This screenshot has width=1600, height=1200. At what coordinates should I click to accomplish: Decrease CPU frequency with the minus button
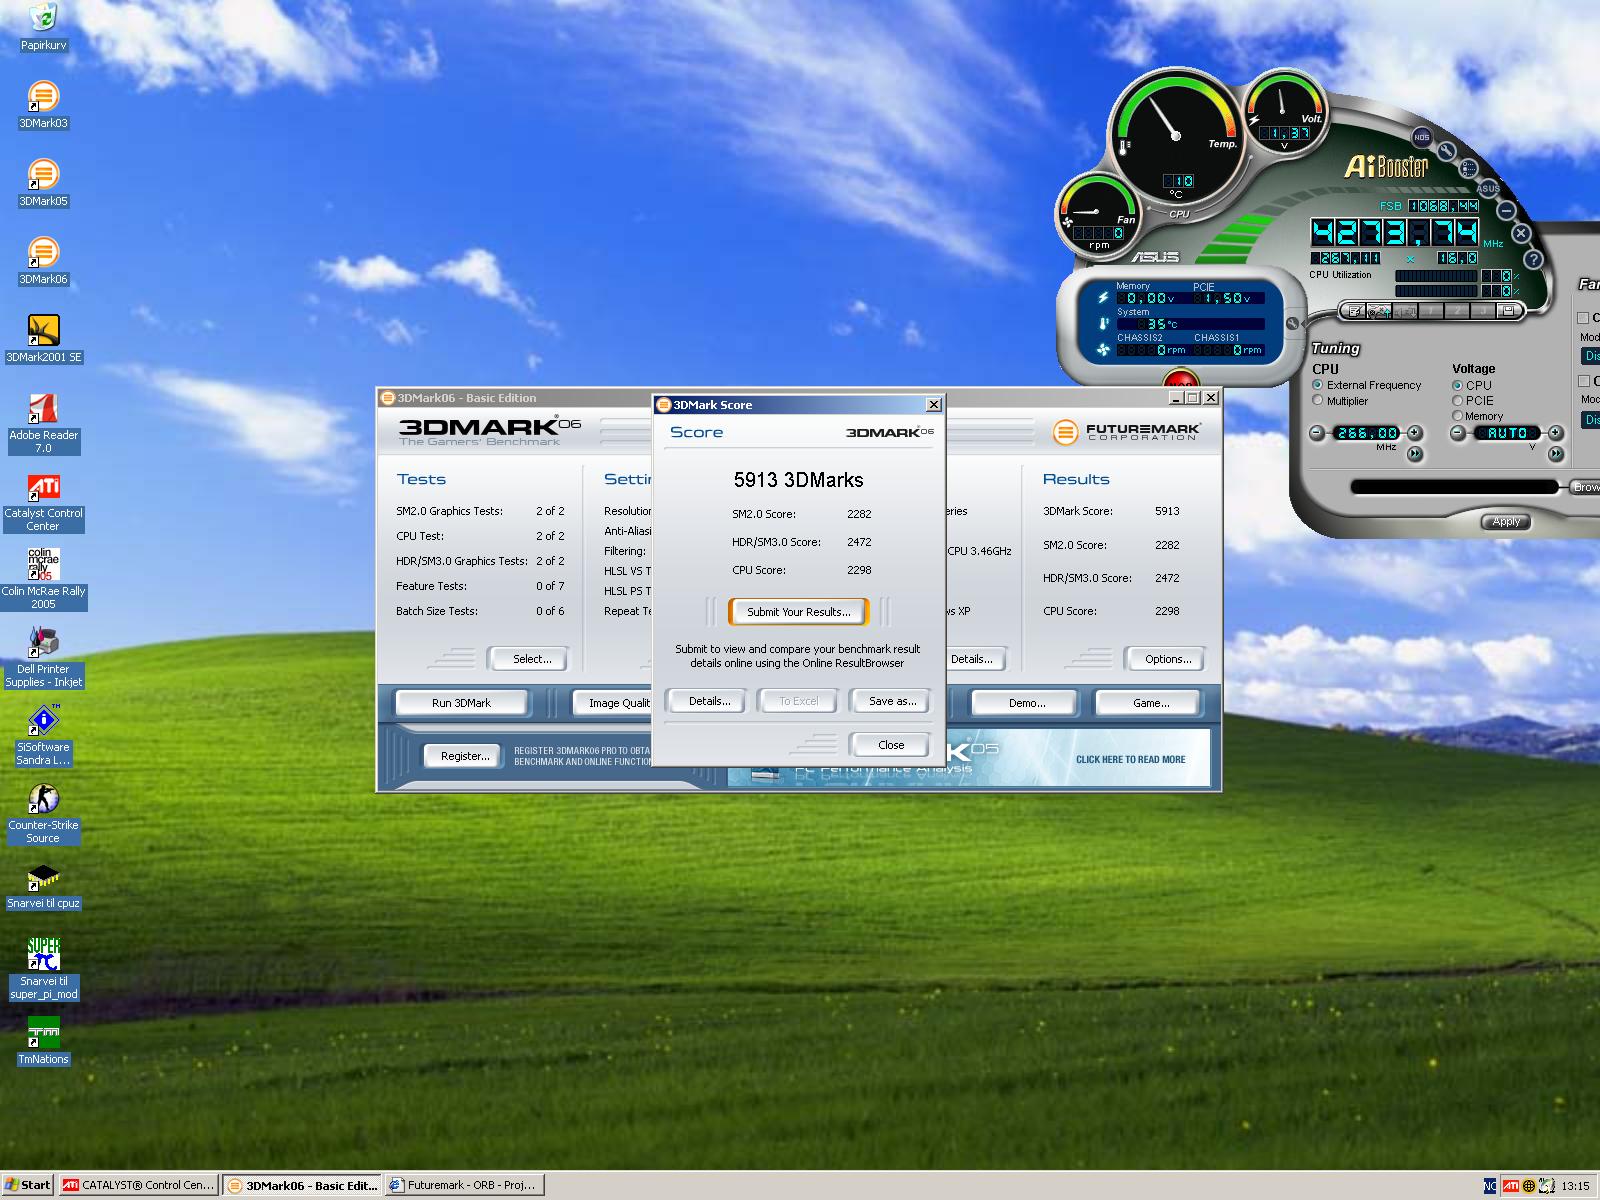[x=1317, y=433]
